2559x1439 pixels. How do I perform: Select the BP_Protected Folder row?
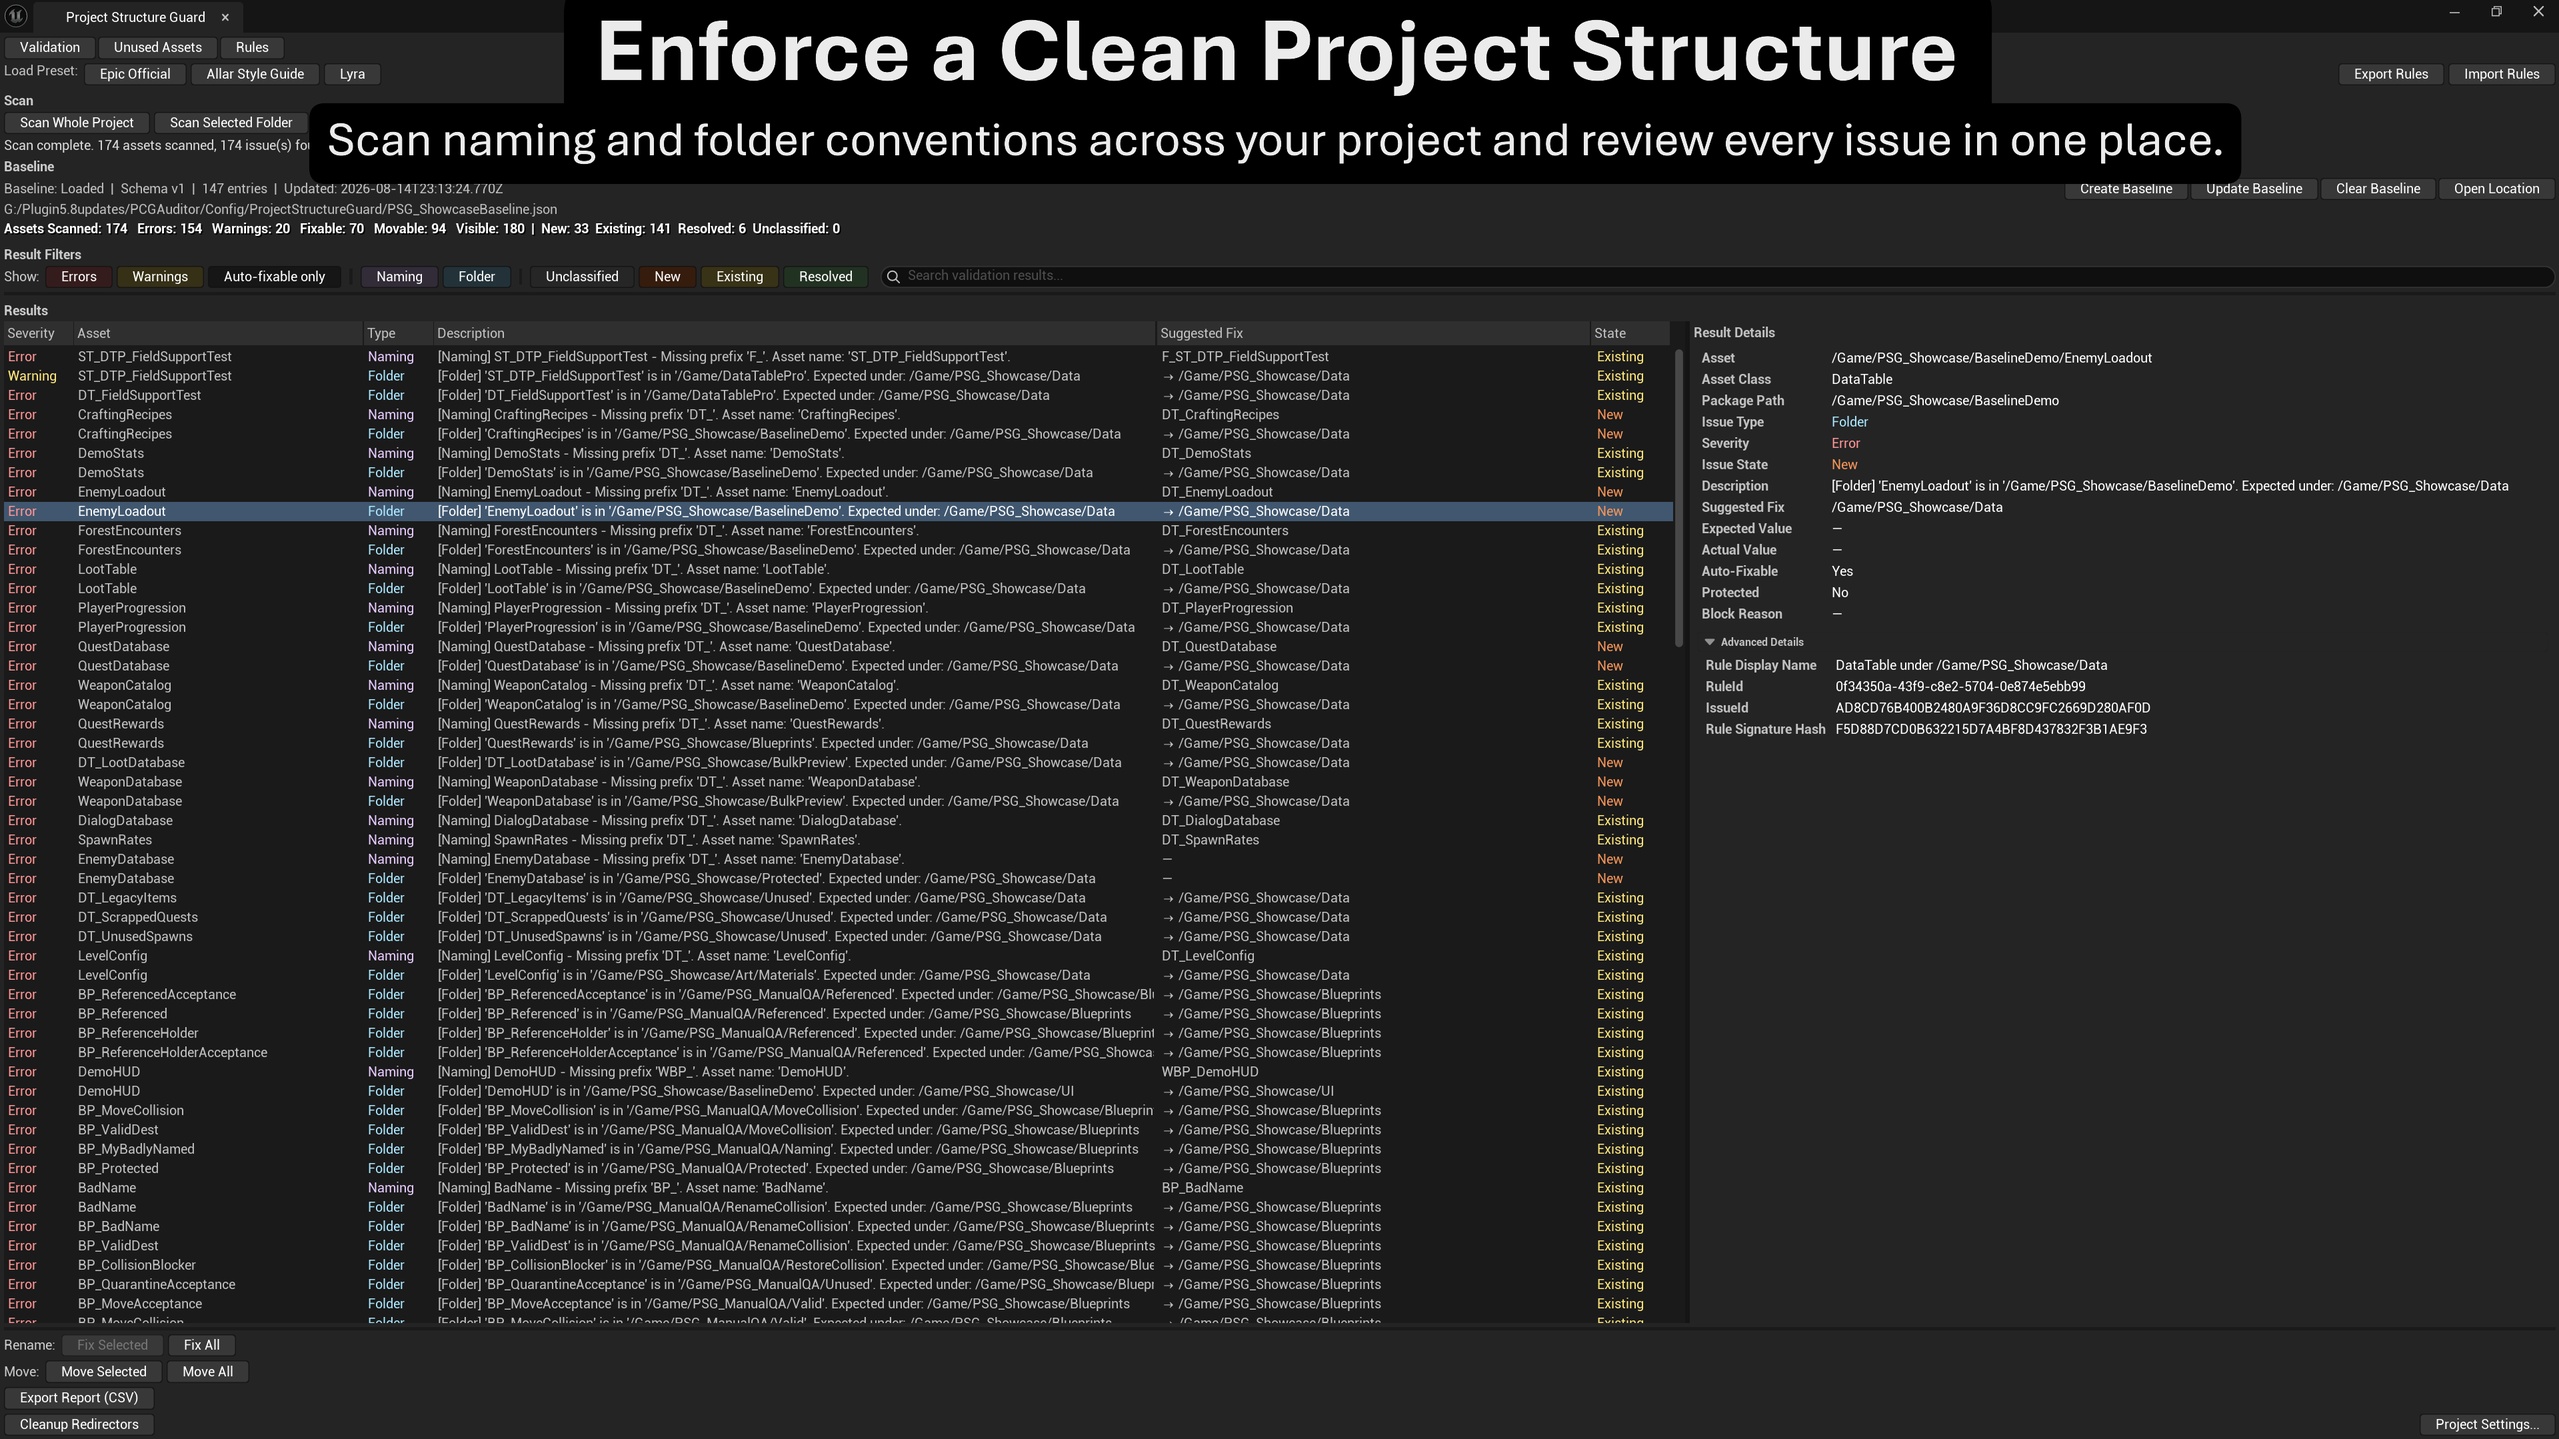(x=838, y=1168)
